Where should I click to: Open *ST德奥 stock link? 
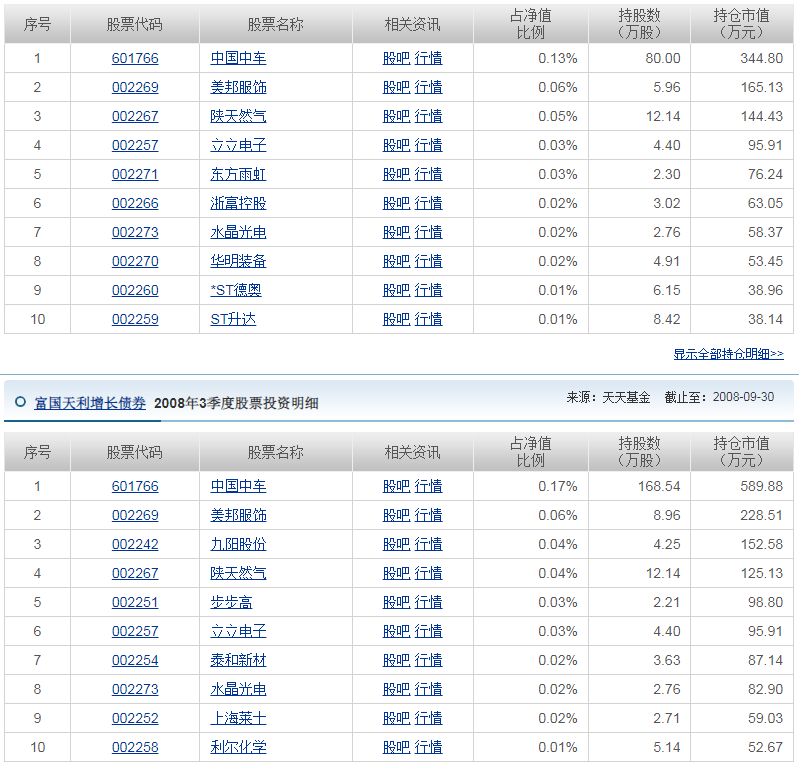[x=236, y=291]
